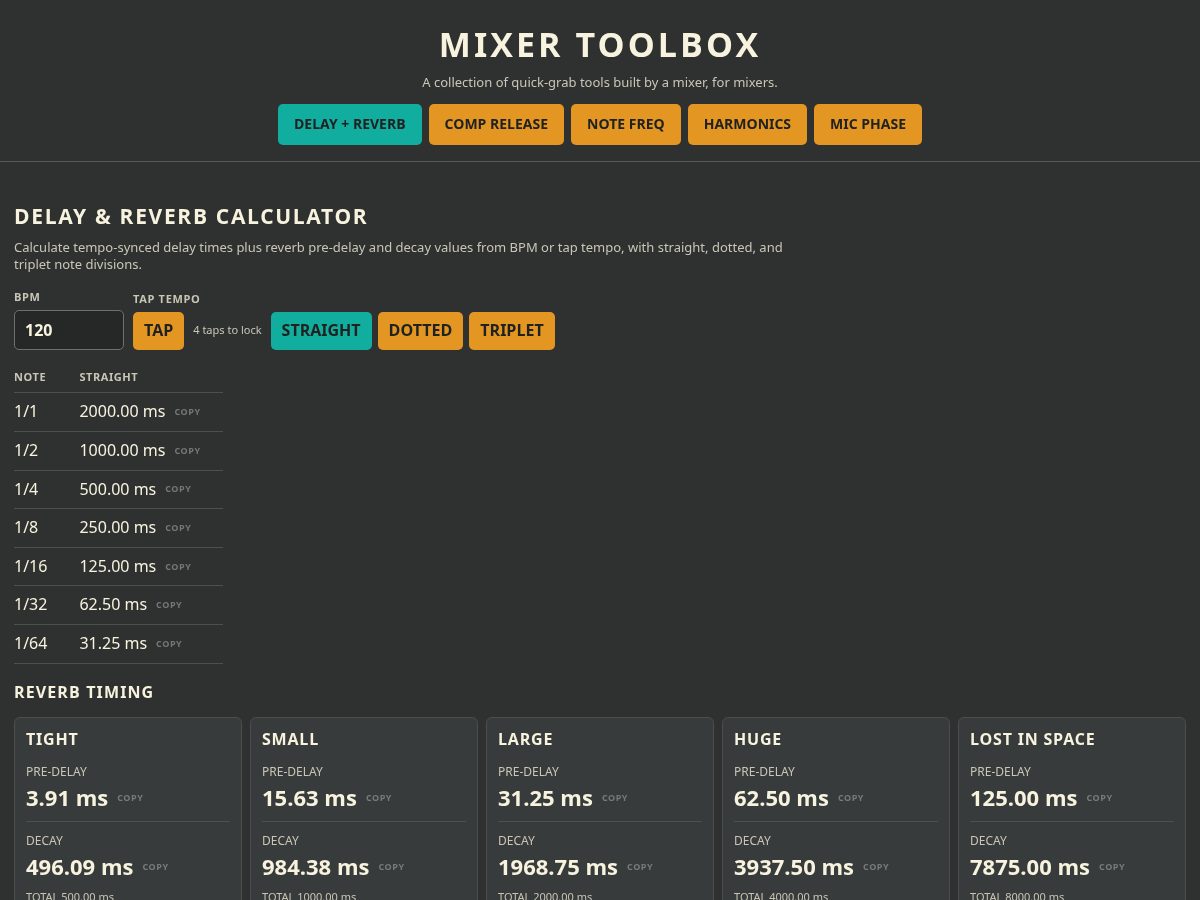Image resolution: width=1200 pixels, height=900 pixels.
Task: Copy the Large decay 1968.75 ms
Action: [640, 867]
